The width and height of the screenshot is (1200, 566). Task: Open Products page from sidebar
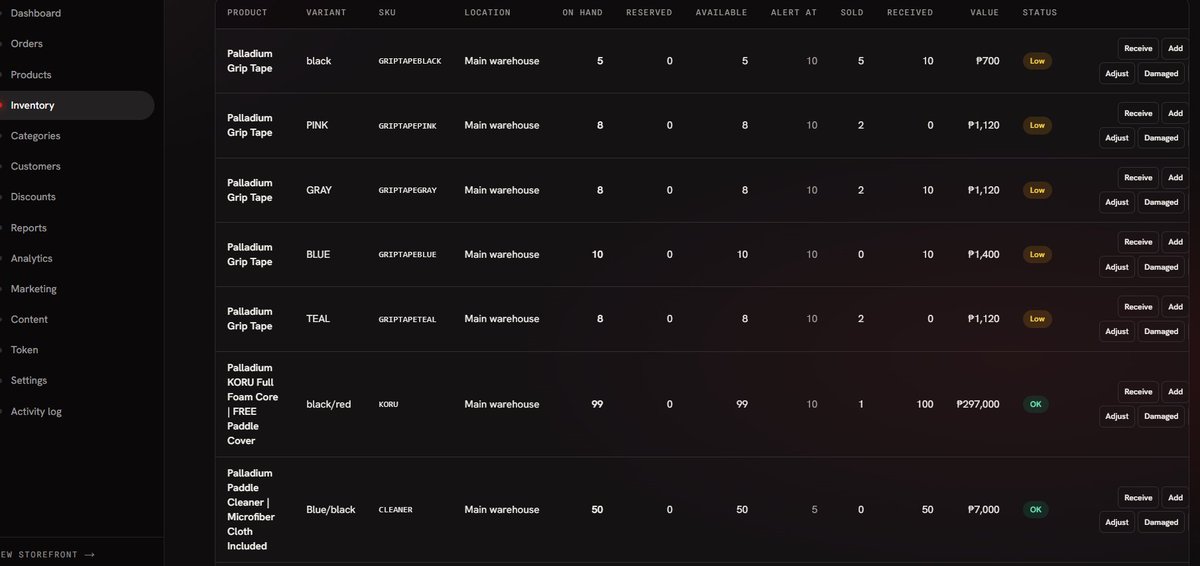tap(31, 75)
